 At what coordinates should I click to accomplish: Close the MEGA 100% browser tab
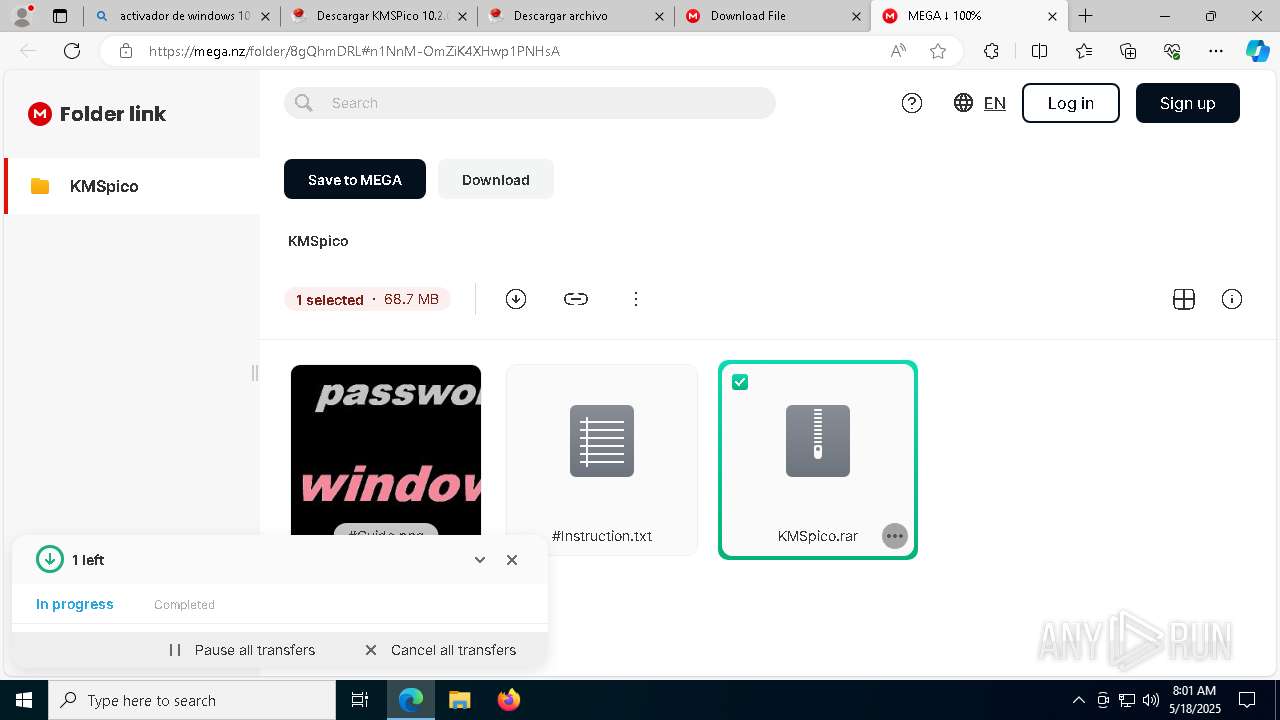[1053, 16]
